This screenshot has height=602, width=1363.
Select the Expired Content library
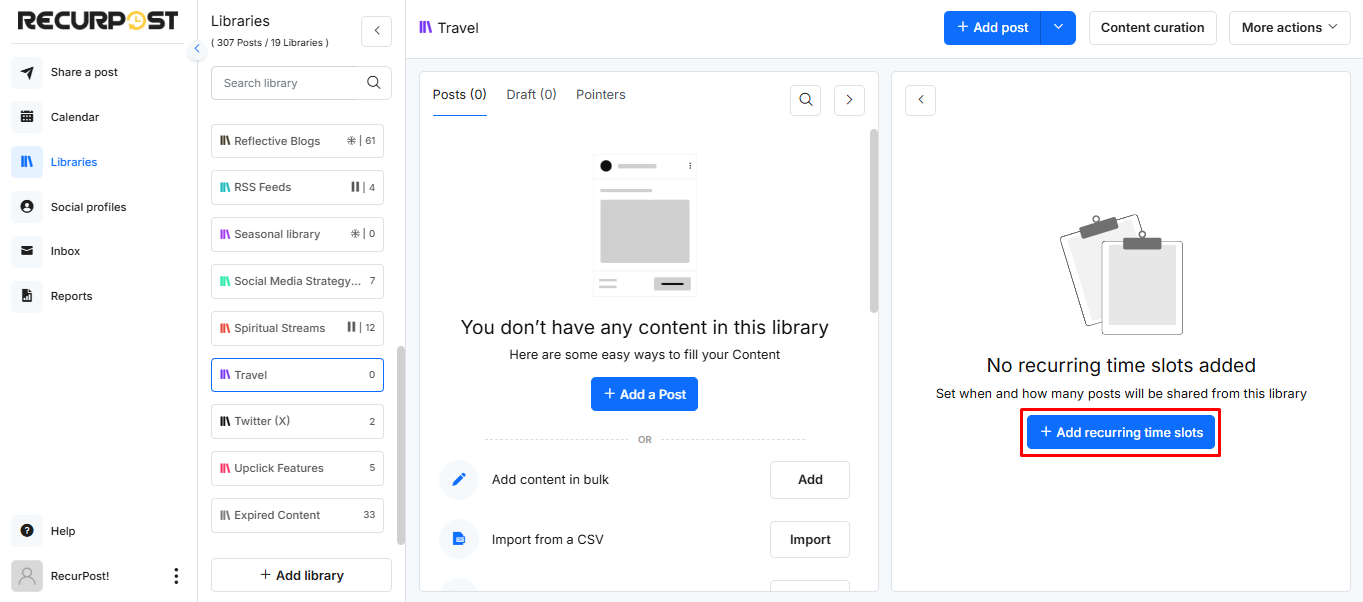point(297,515)
